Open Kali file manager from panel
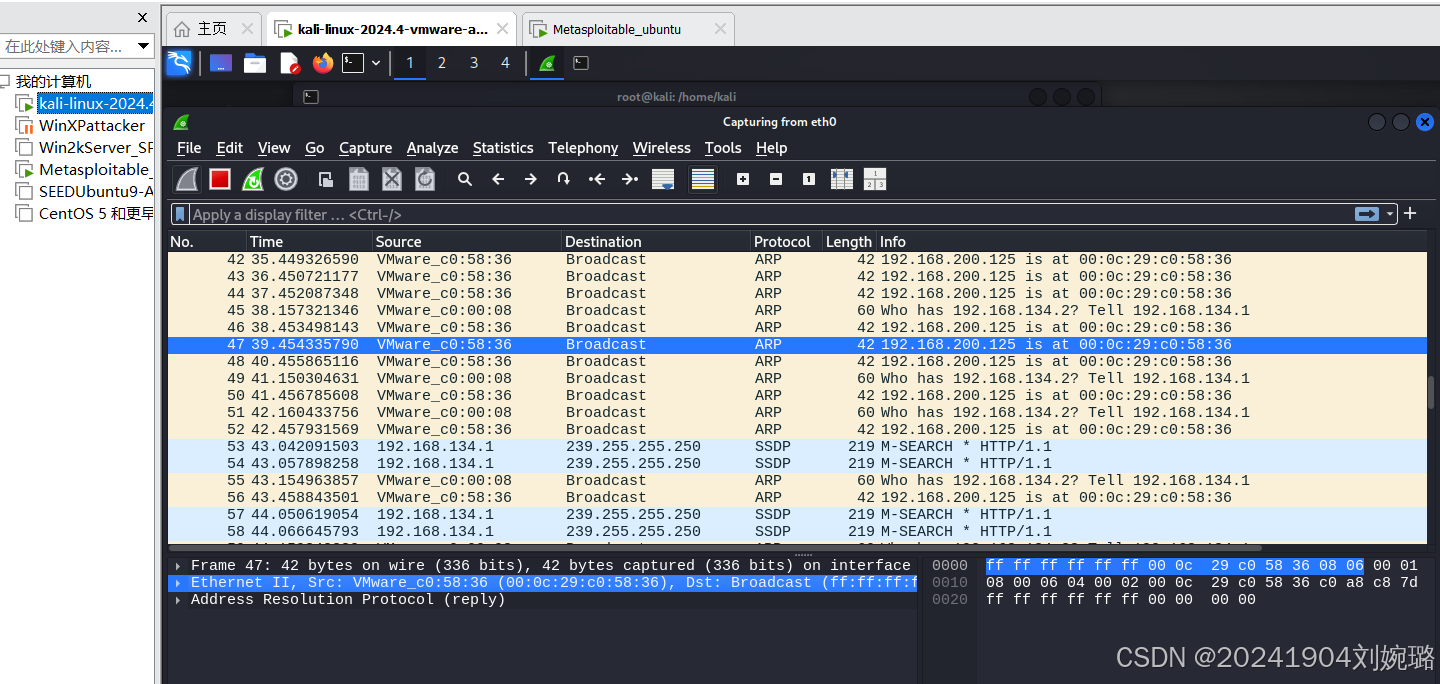 pyautogui.click(x=255, y=63)
